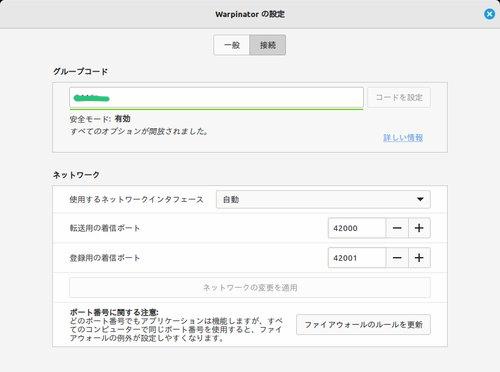Click the コードを設定 button
The width and height of the screenshot is (500, 372).
click(x=399, y=98)
